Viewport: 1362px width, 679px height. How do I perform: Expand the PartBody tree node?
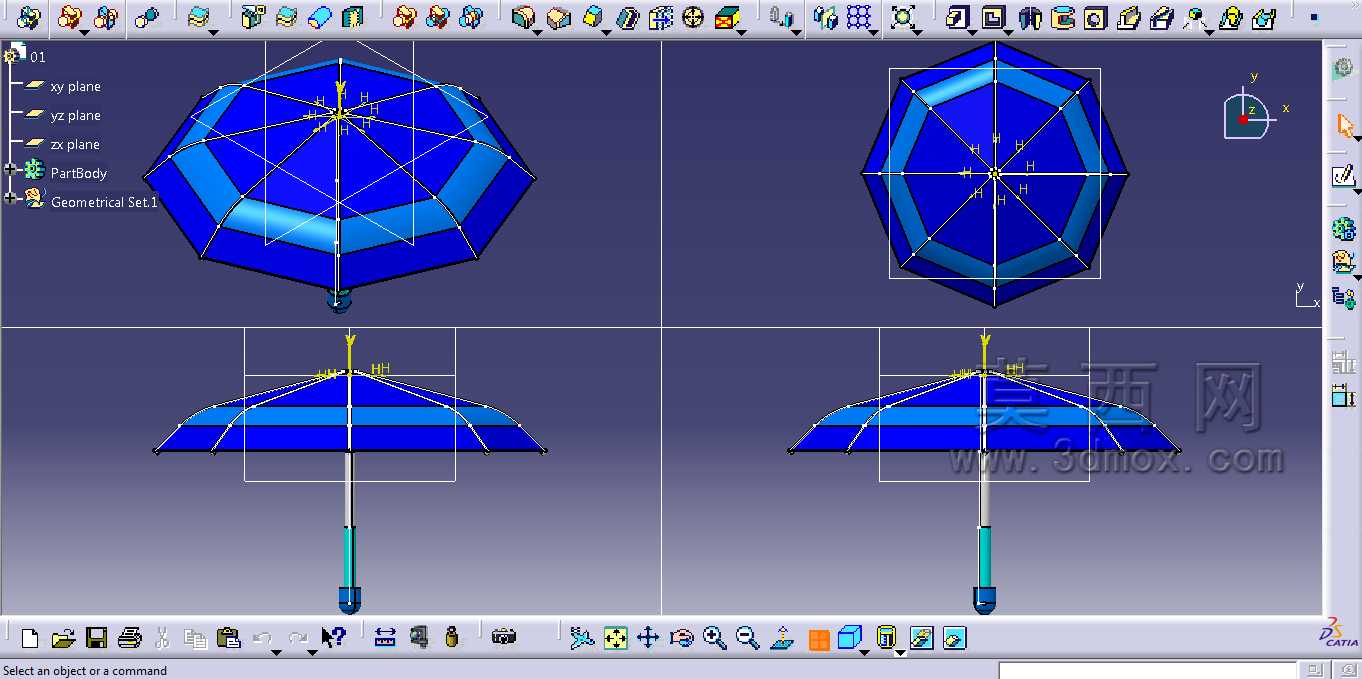tap(11, 170)
